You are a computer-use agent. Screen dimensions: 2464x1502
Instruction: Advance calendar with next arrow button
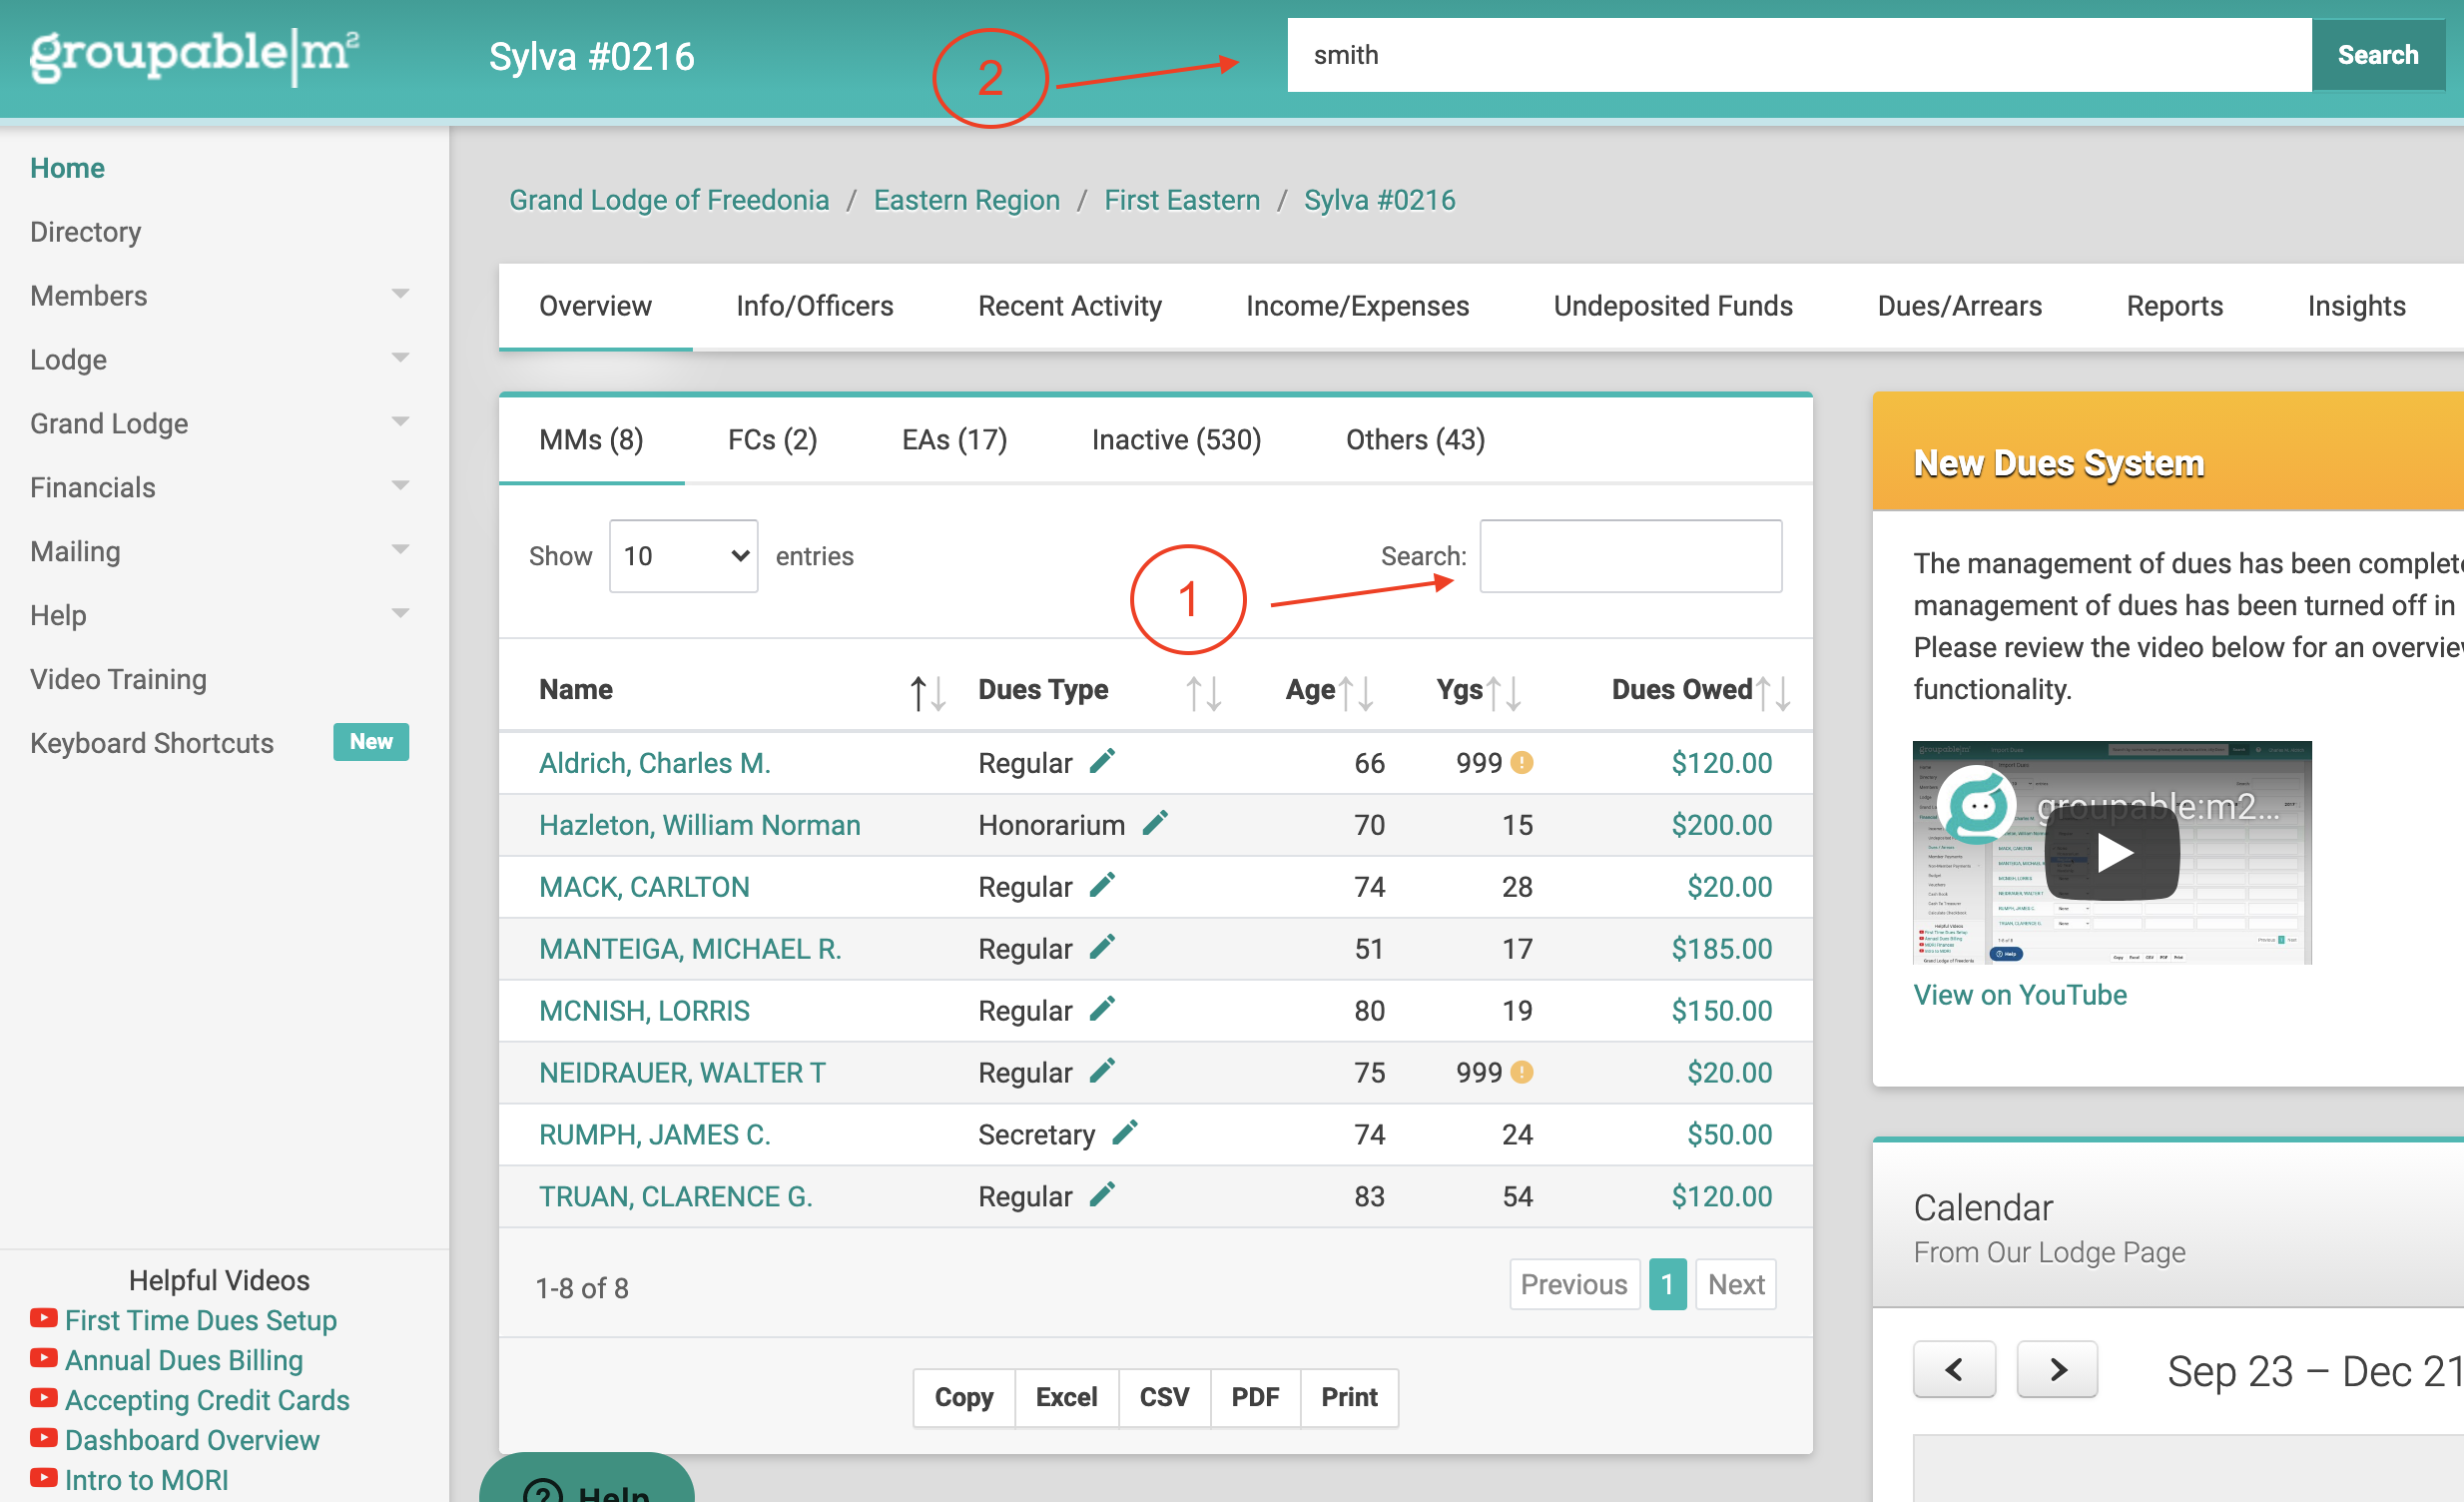[2057, 1369]
